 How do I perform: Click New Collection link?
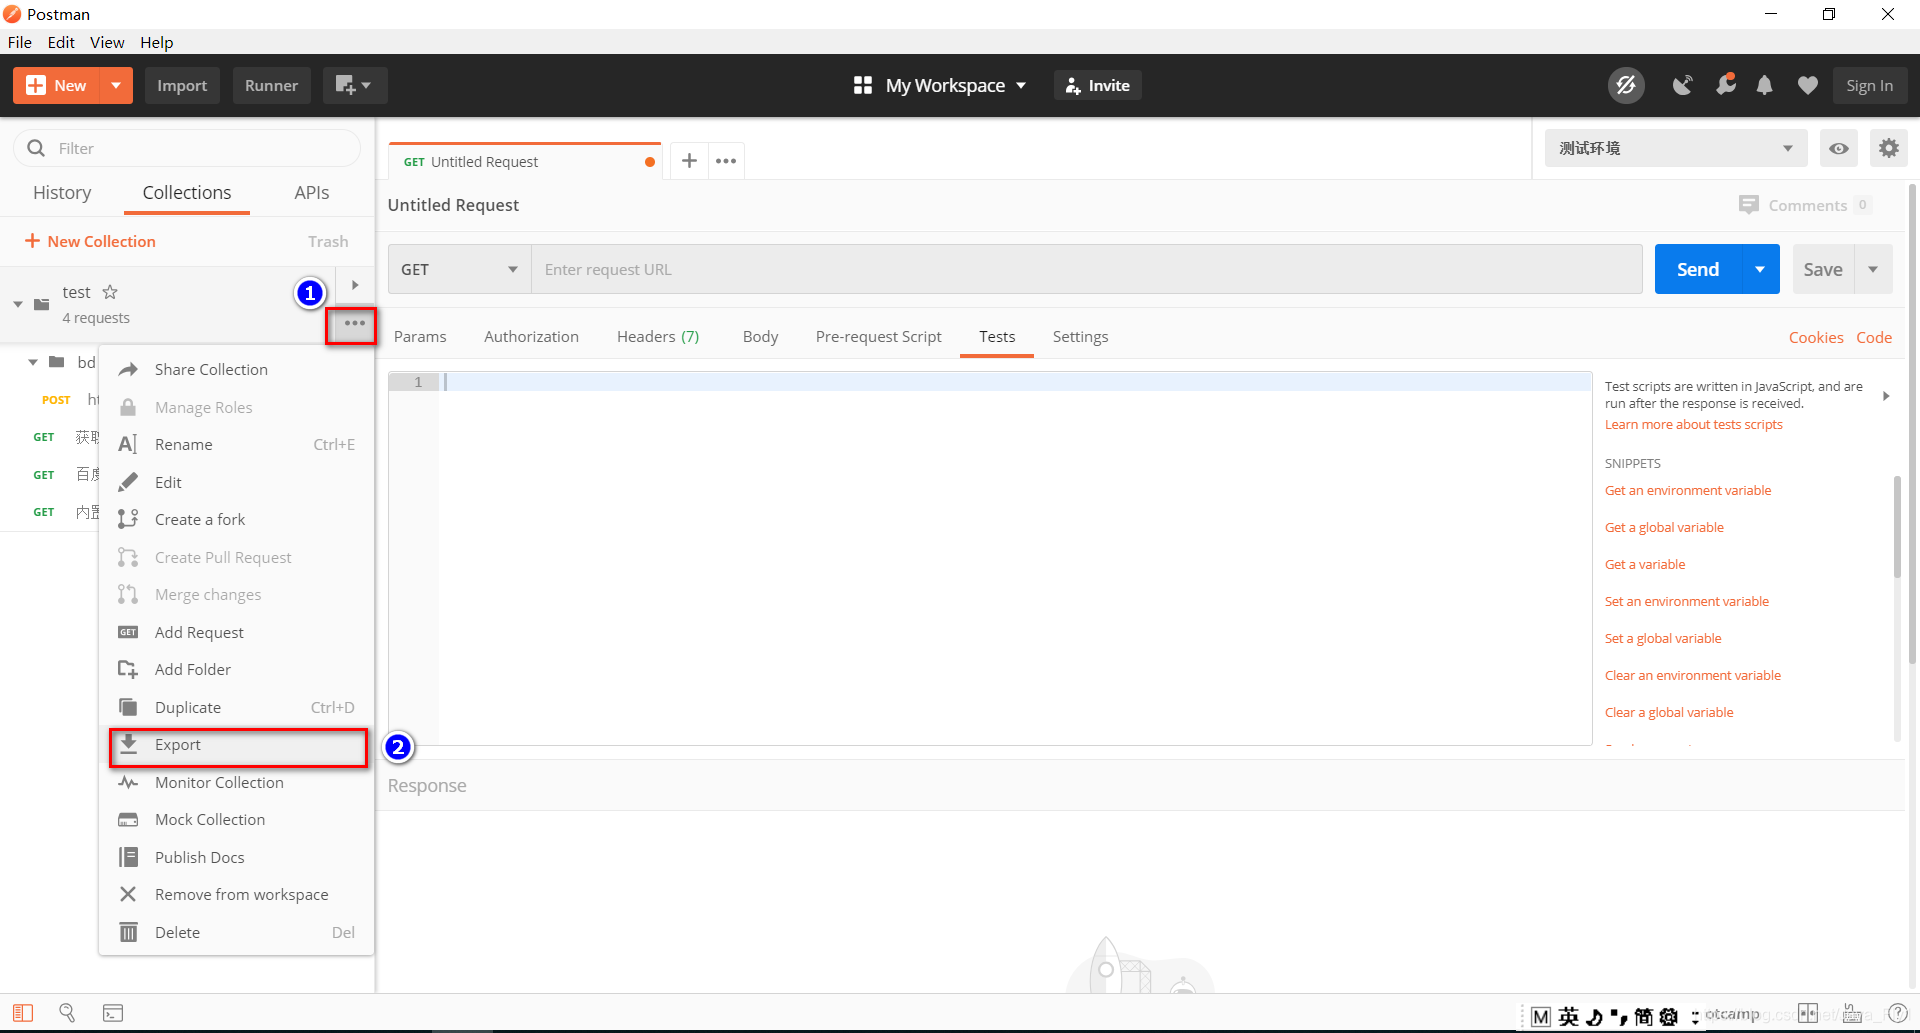click(90, 241)
